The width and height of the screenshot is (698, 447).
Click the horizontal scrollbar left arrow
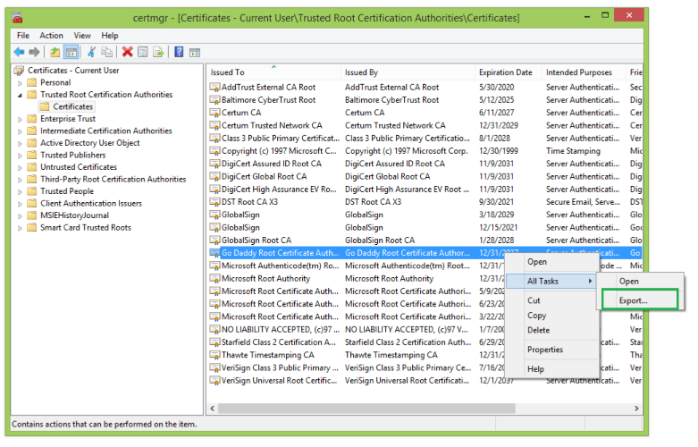coord(213,408)
